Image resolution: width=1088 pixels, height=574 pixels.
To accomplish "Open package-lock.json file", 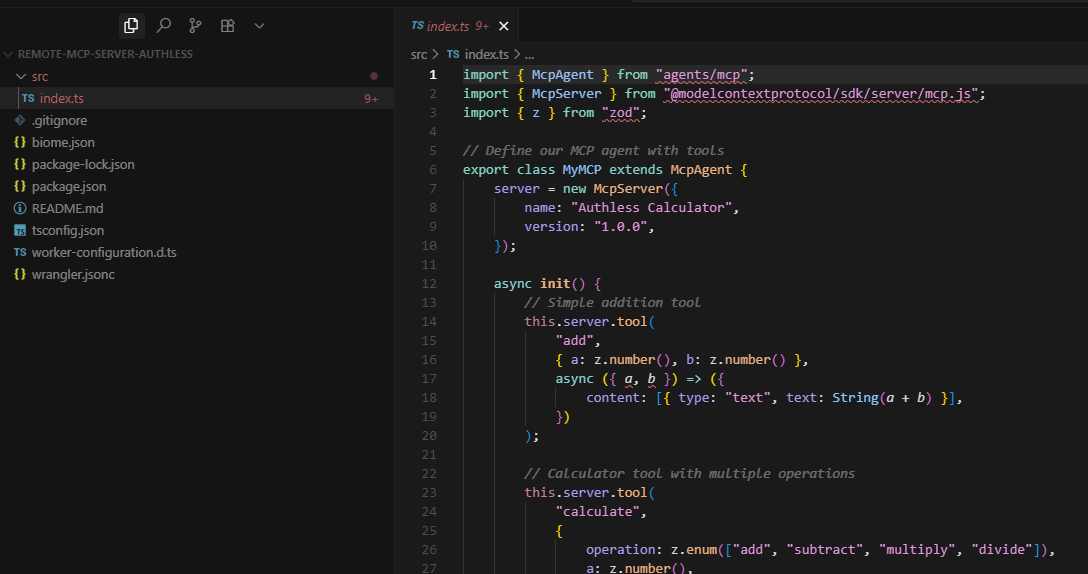I will click(x=83, y=164).
